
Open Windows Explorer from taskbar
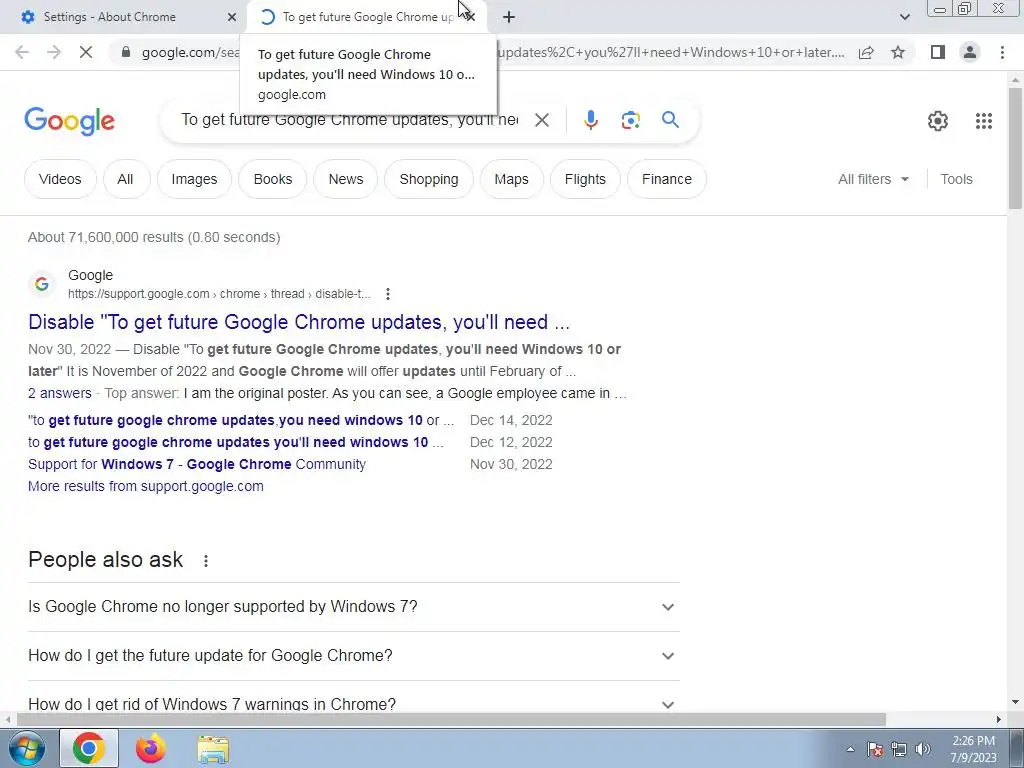214,749
